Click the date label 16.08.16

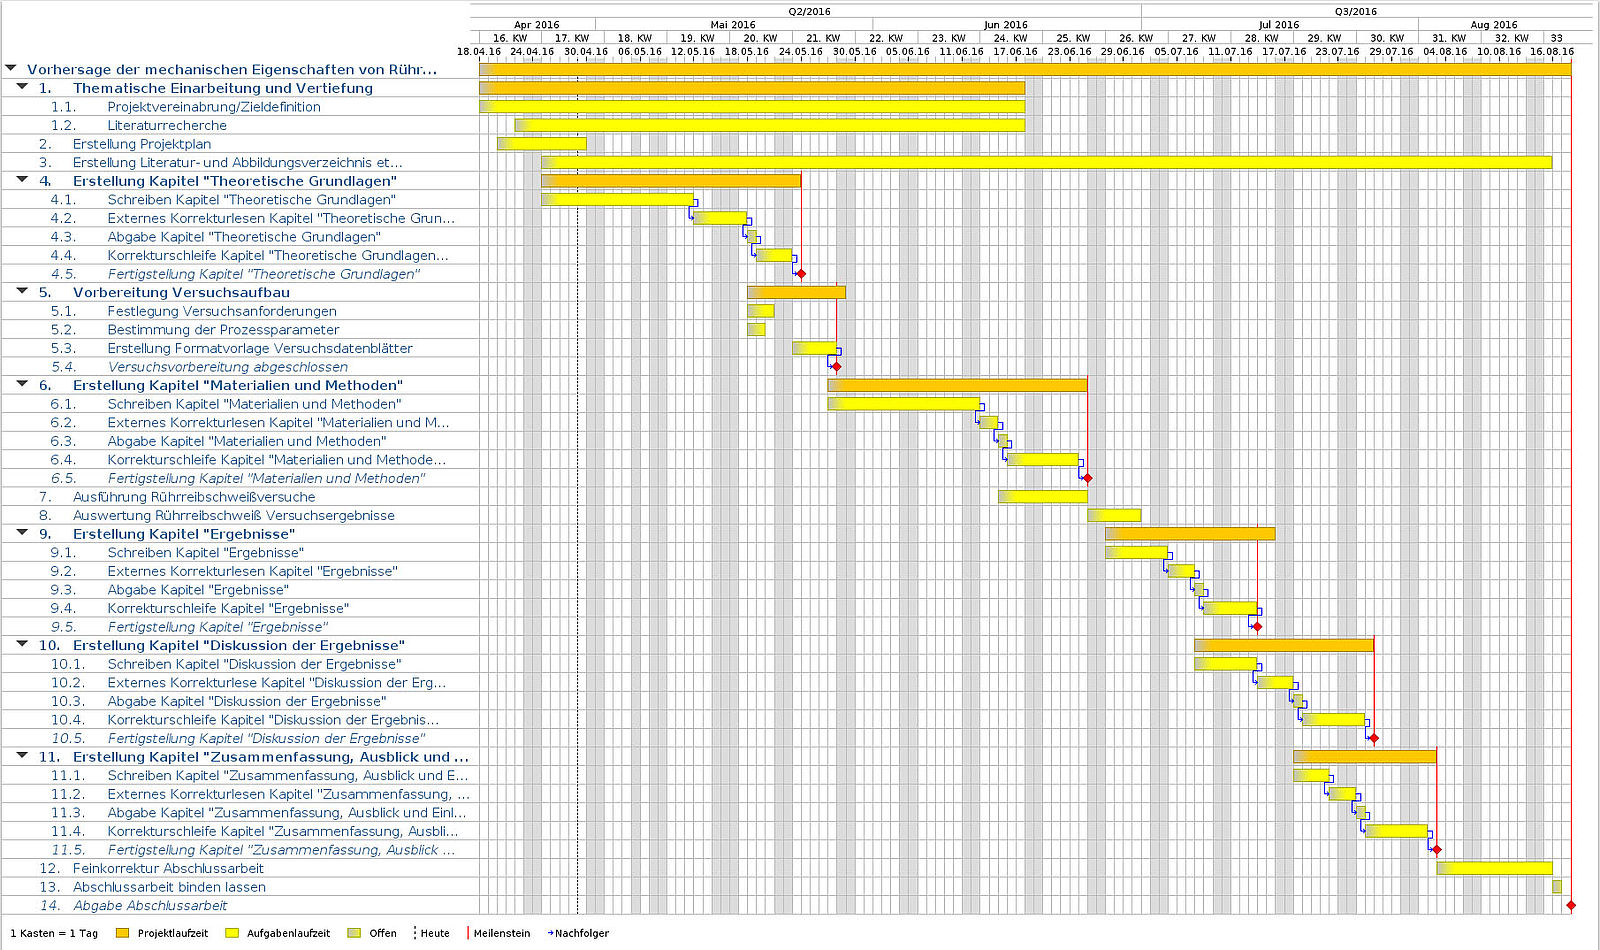[1552, 51]
